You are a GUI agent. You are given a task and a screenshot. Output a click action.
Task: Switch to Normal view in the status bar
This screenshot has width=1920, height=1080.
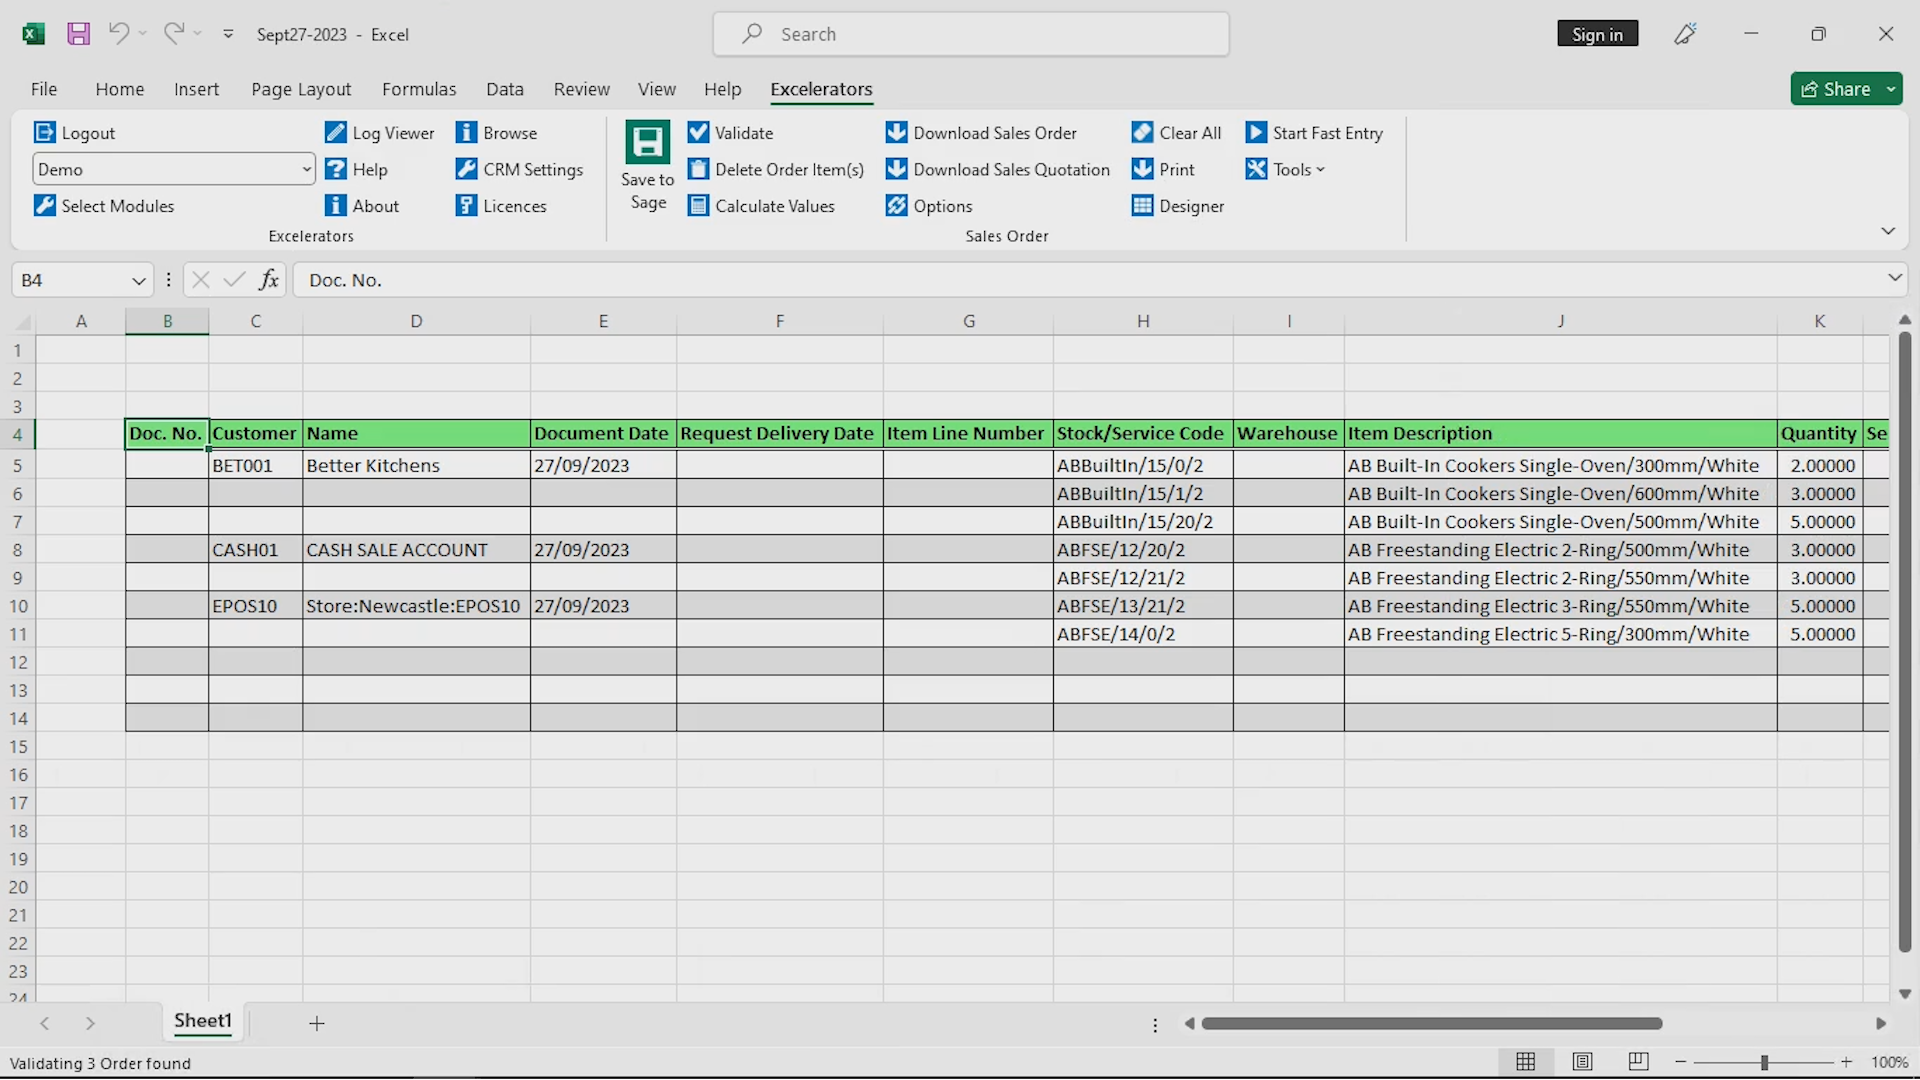[x=1526, y=1062]
